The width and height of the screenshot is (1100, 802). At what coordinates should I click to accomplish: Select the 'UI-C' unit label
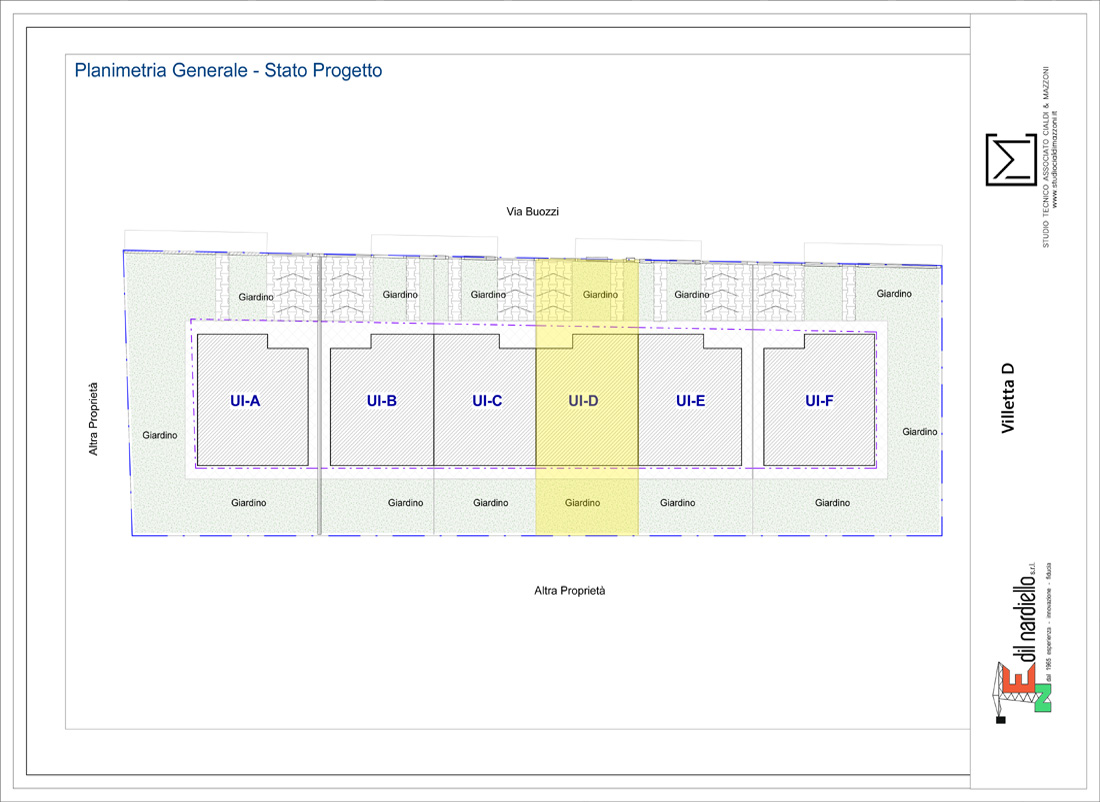(x=487, y=401)
